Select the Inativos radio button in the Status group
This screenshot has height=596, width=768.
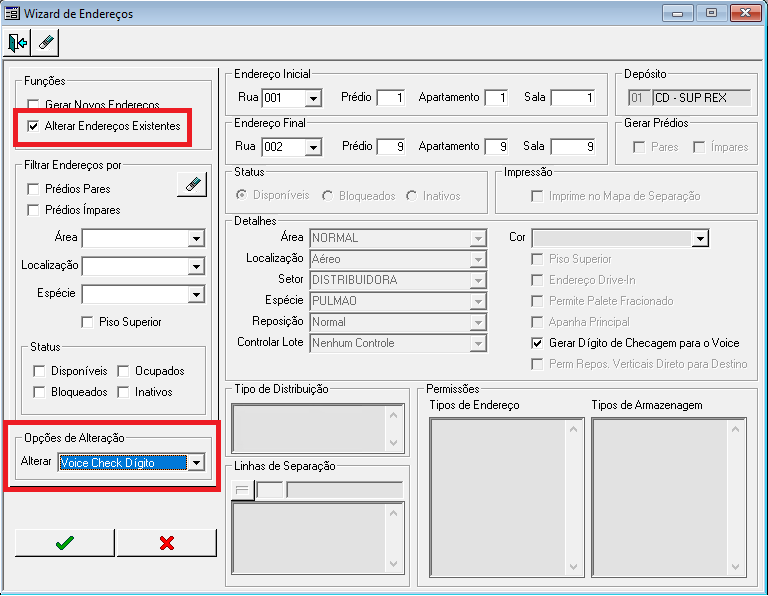coord(411,196)
